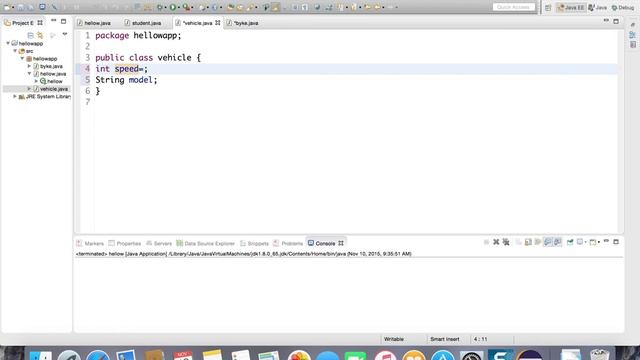Screen dimensions: 640x360
Task: Minimize the Console panel
Action: click(x=606, y=241)
